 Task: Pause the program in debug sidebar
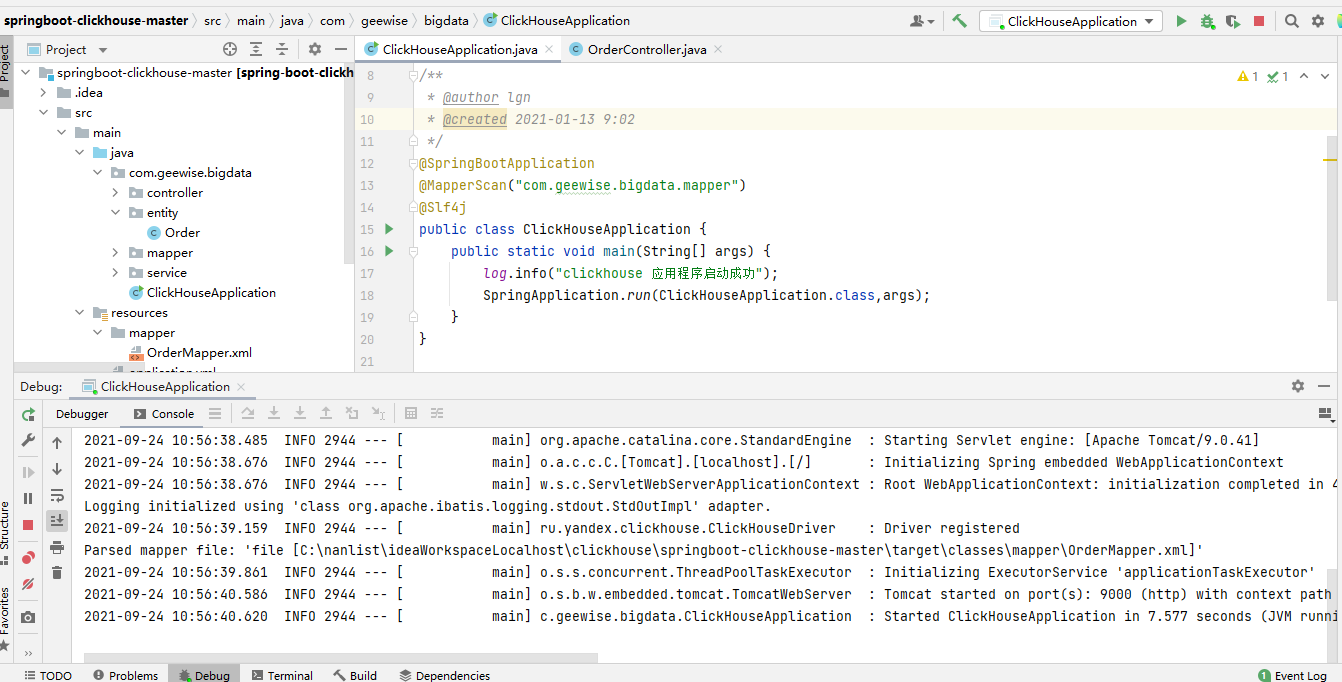click(x=28, y=498)
